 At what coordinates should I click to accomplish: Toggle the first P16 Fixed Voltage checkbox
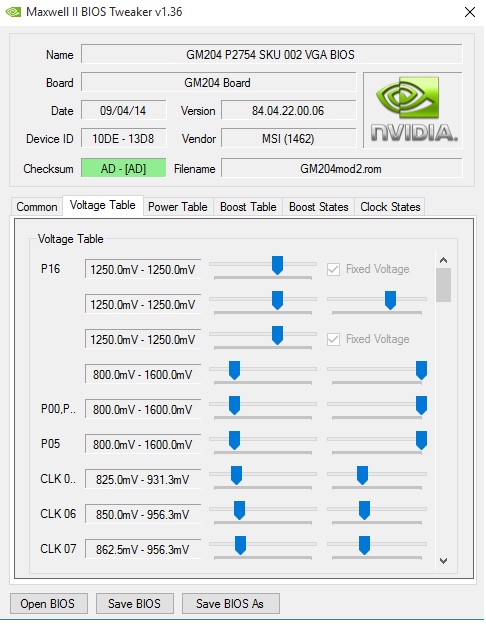333,269
